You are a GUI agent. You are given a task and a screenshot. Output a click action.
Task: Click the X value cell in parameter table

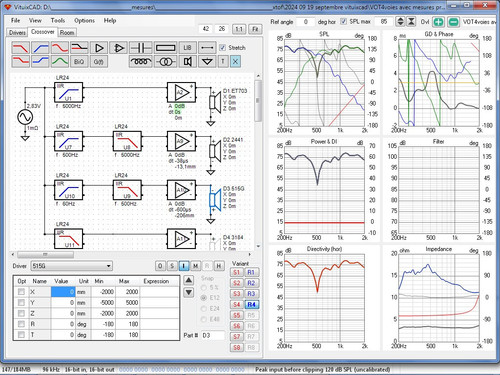[x=63, y=292]
